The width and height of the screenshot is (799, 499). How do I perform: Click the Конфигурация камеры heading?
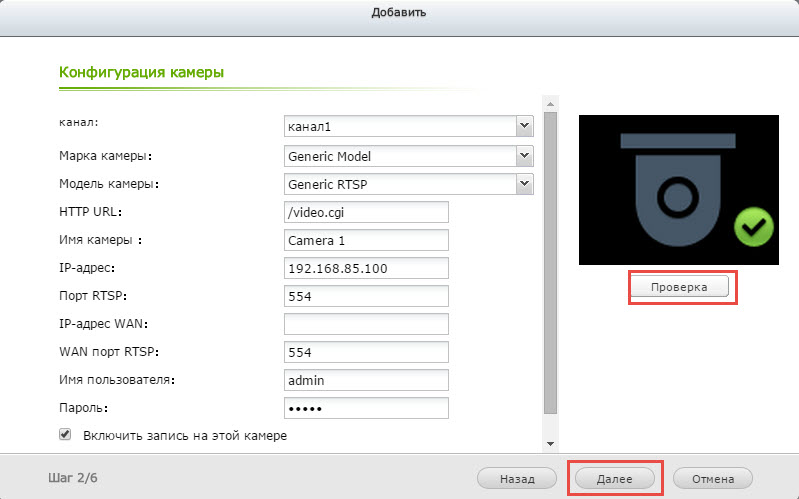(142, 72)
